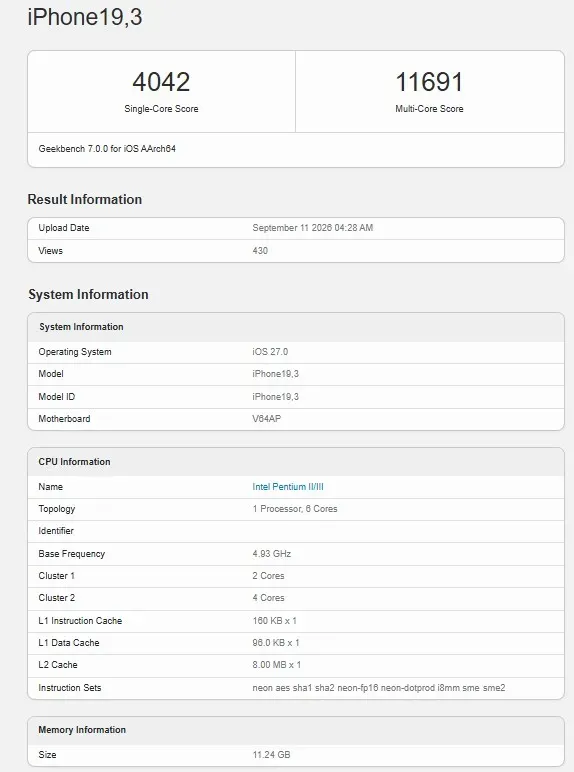
Task: Select the 96.0 KB x 1 value
Action: click(276, 643)
